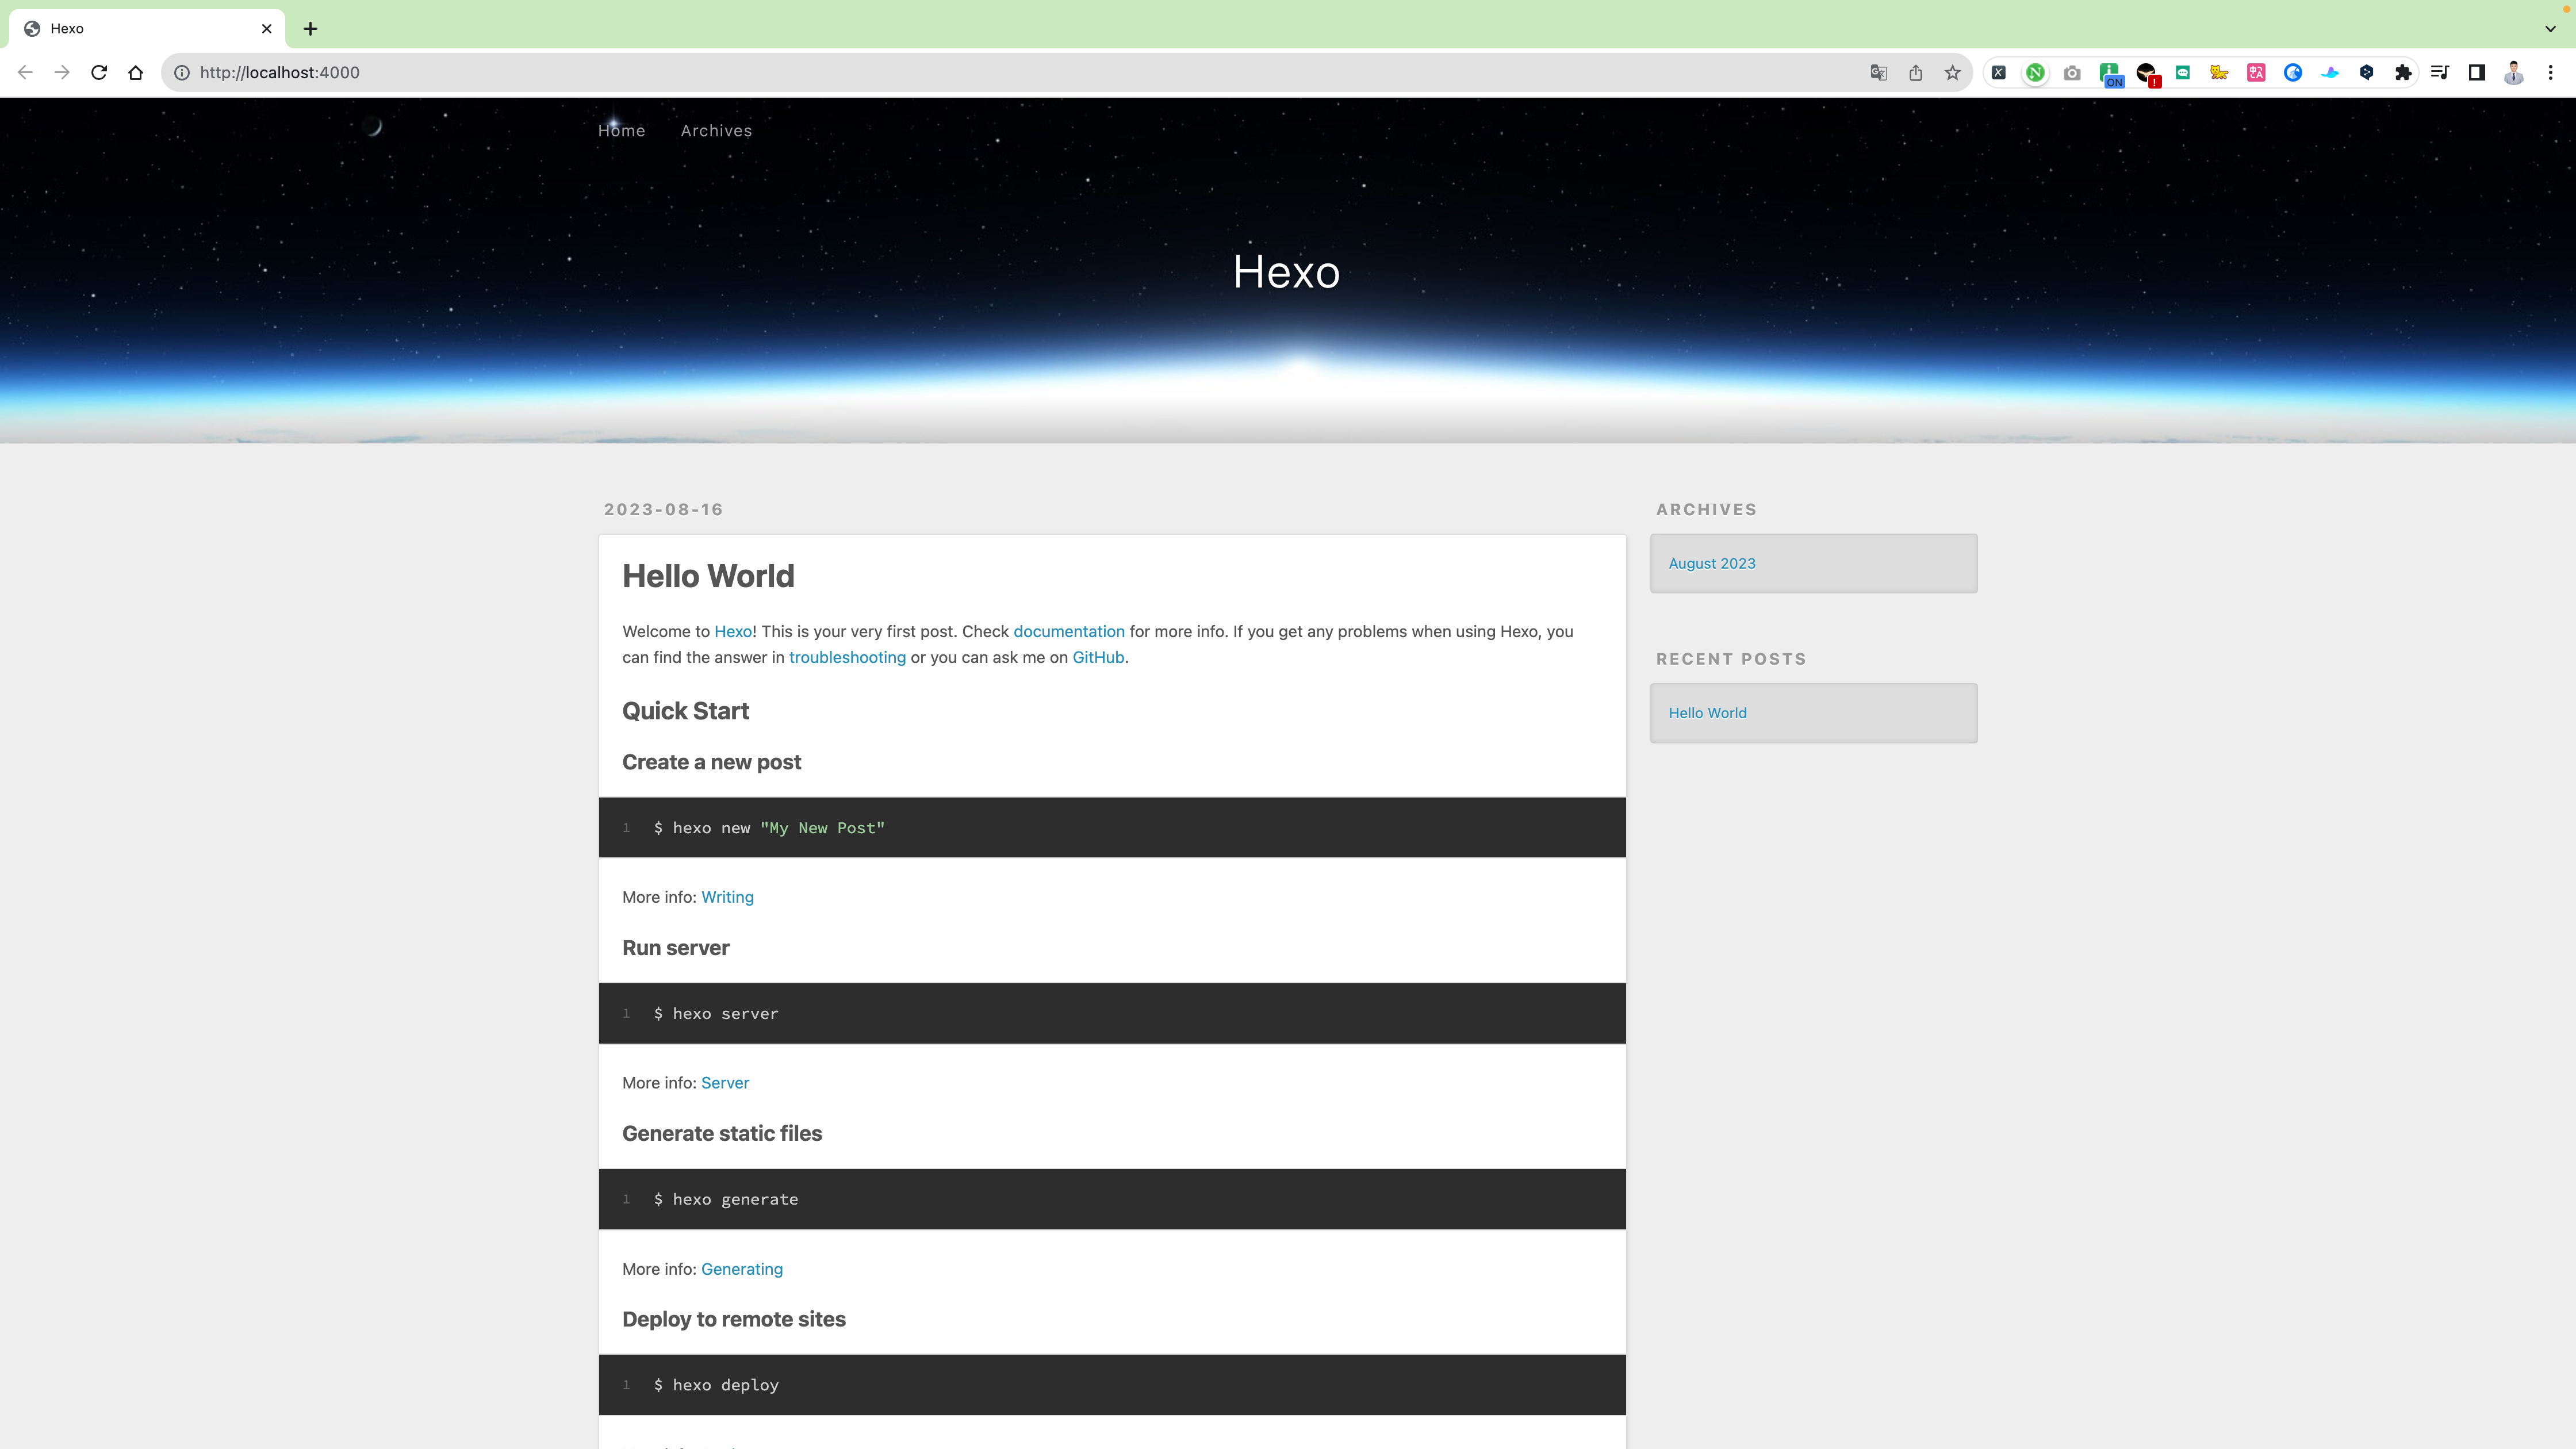The image size is (2576, 1449).
Task: Follow the Hexo link in the welcome text
Action: (733, 631)
